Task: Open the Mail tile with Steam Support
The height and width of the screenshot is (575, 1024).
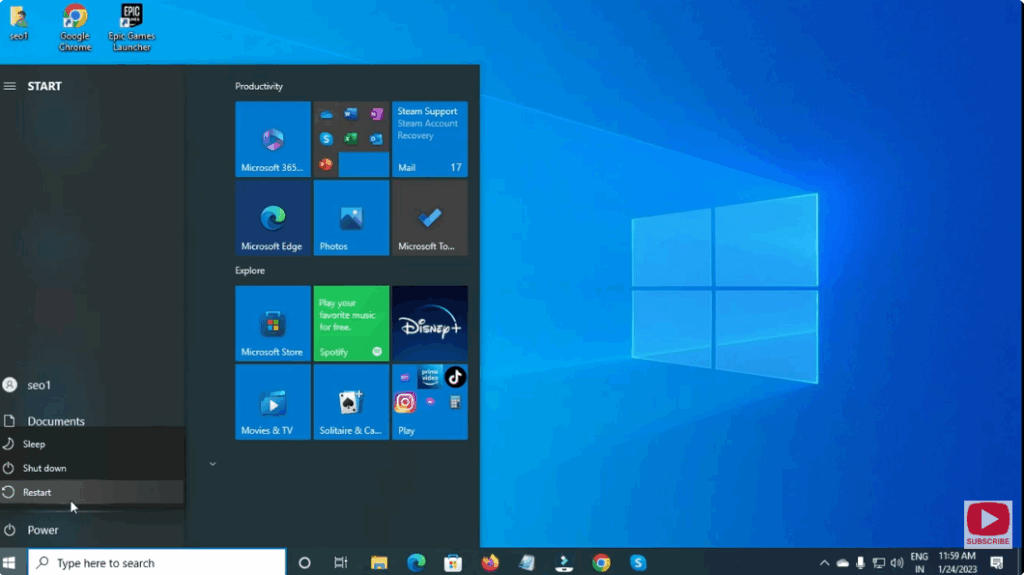Action: [430, 139]
